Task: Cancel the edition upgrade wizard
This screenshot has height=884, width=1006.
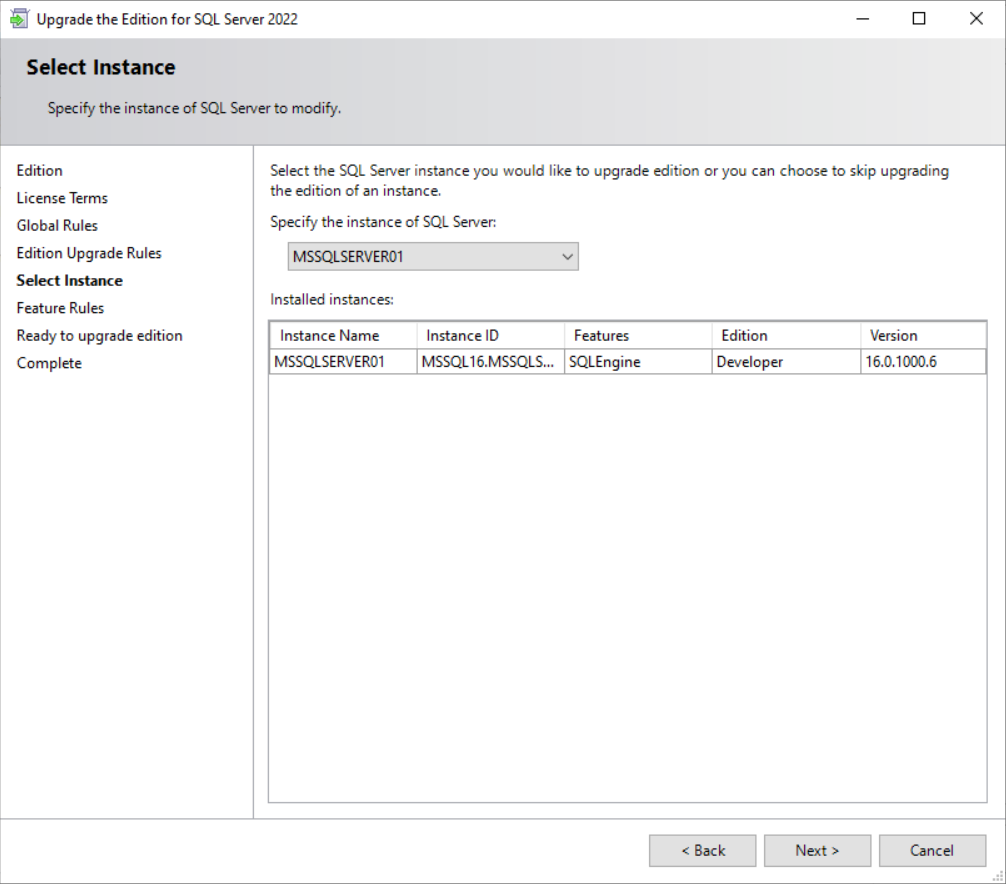Action: click(x=932, y=851)
